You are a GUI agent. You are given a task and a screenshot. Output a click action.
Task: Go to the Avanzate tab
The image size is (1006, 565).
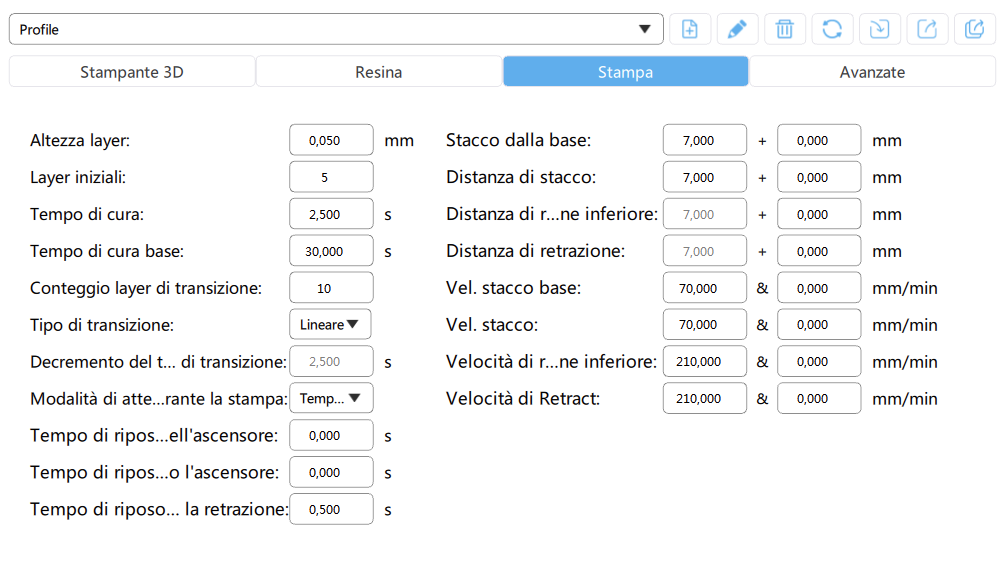872,72
